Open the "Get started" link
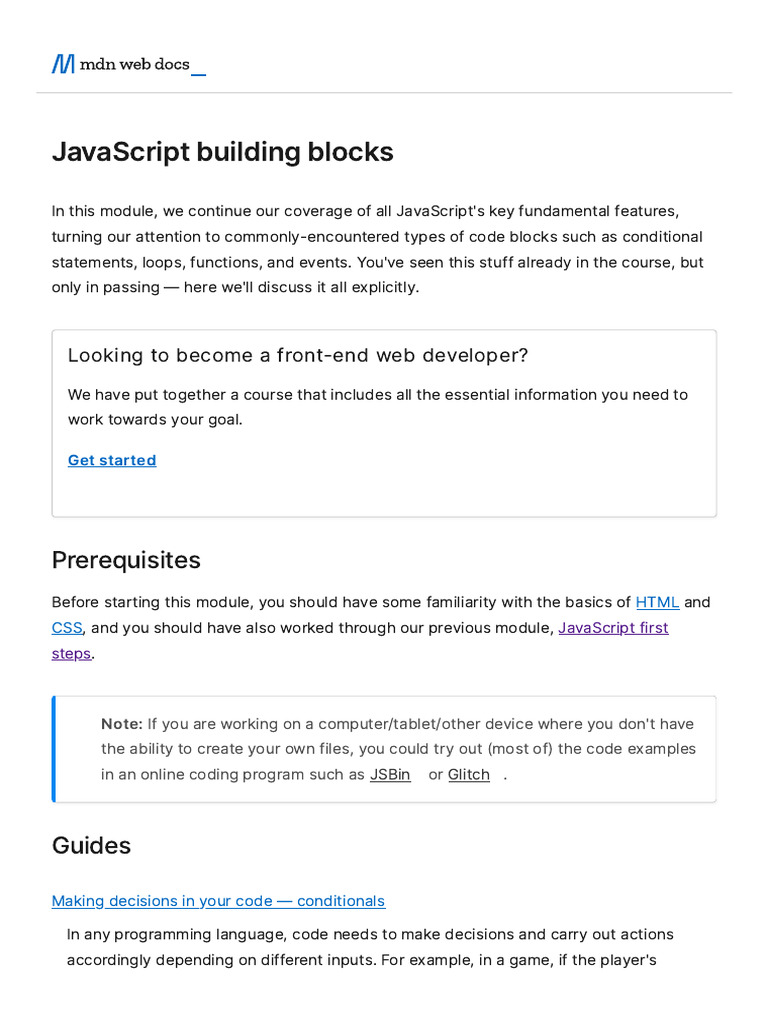This screenshot has width=768, height=1024. point(112,460)
